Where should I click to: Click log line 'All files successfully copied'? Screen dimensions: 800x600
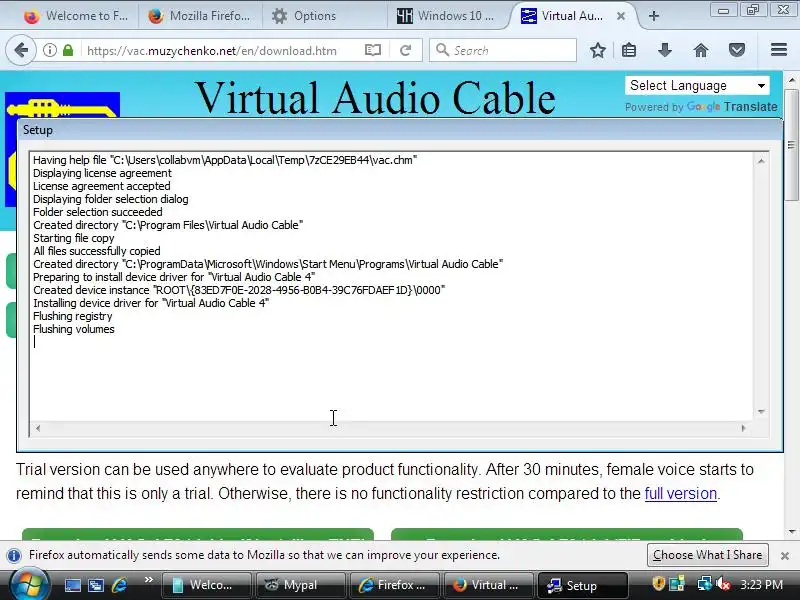coord(97,251)
